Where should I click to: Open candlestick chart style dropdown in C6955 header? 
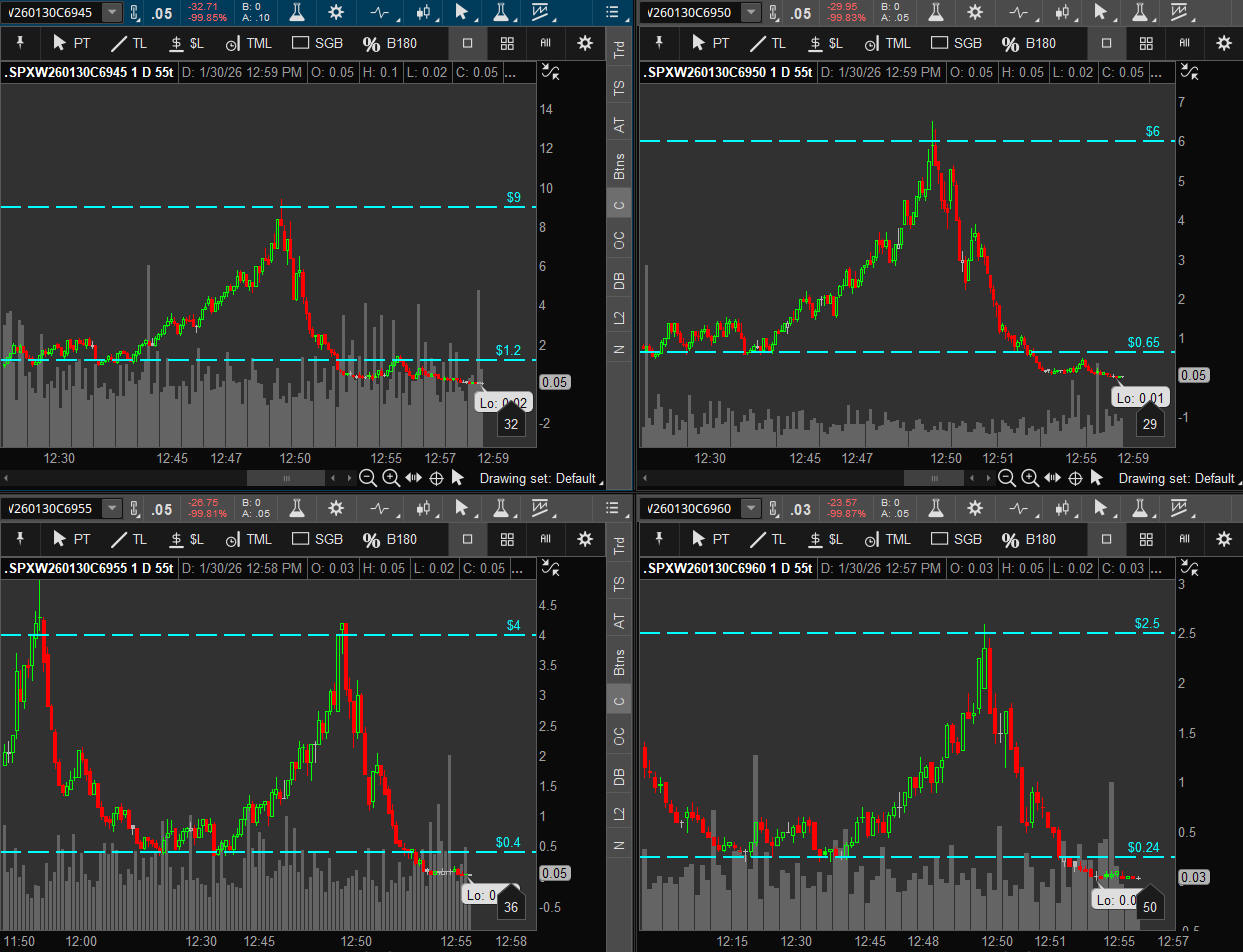tap(425, 509)
